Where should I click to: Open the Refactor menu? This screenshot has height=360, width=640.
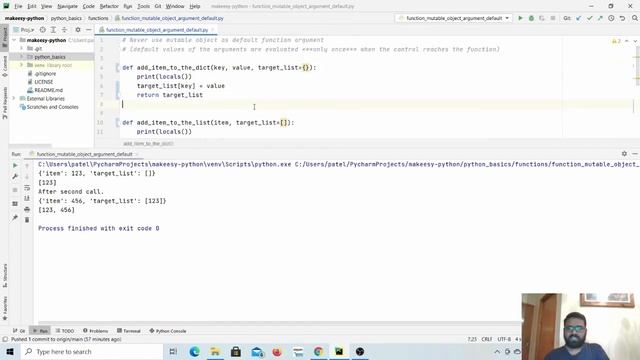click(109, 7)
